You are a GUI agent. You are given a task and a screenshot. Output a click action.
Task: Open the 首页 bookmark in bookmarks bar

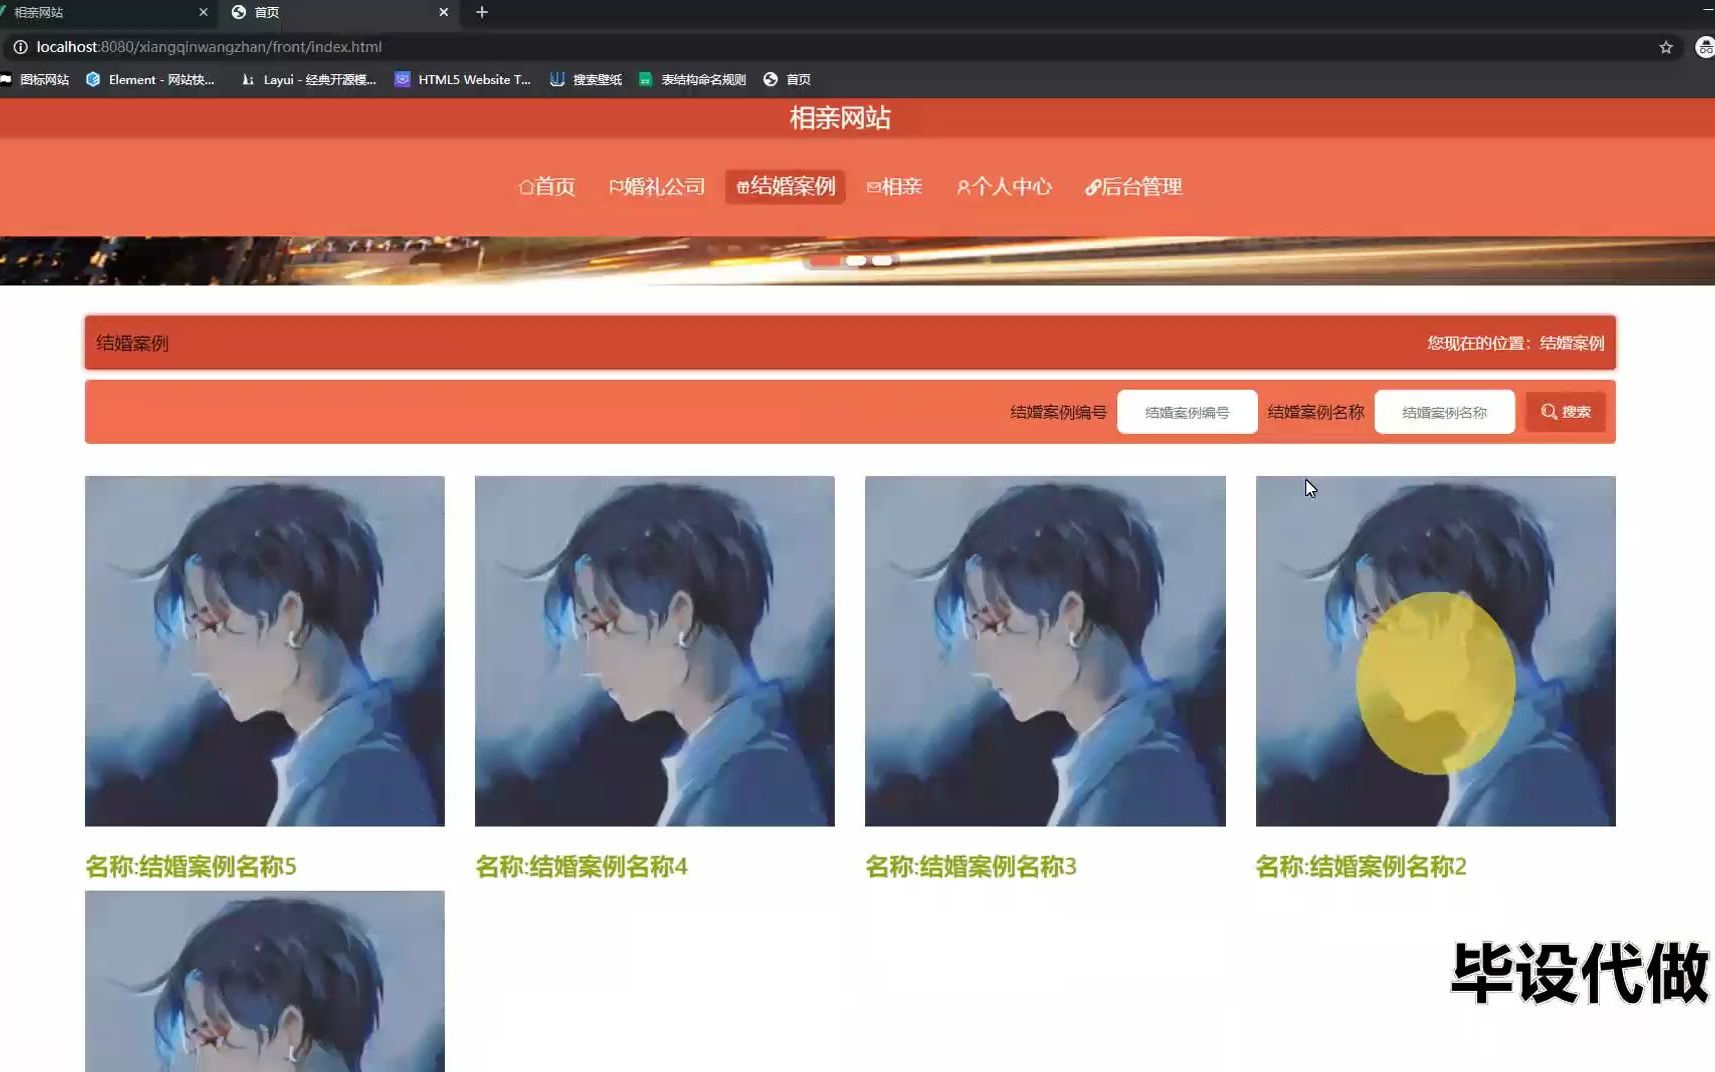click(x=787, y=79)
